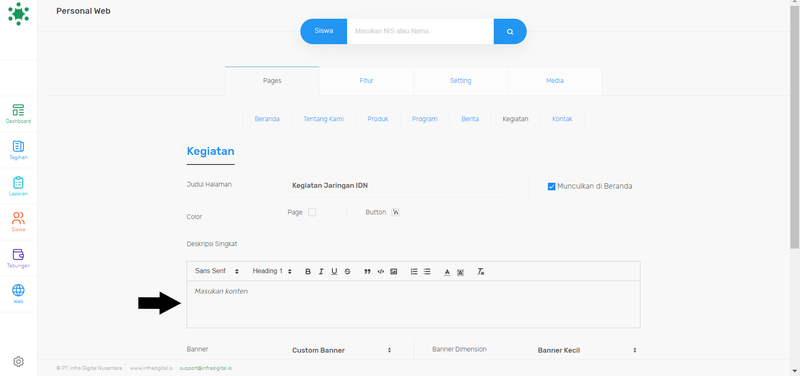
Task: Click the support@infradigital.io email link
Action: pos(206,368)
